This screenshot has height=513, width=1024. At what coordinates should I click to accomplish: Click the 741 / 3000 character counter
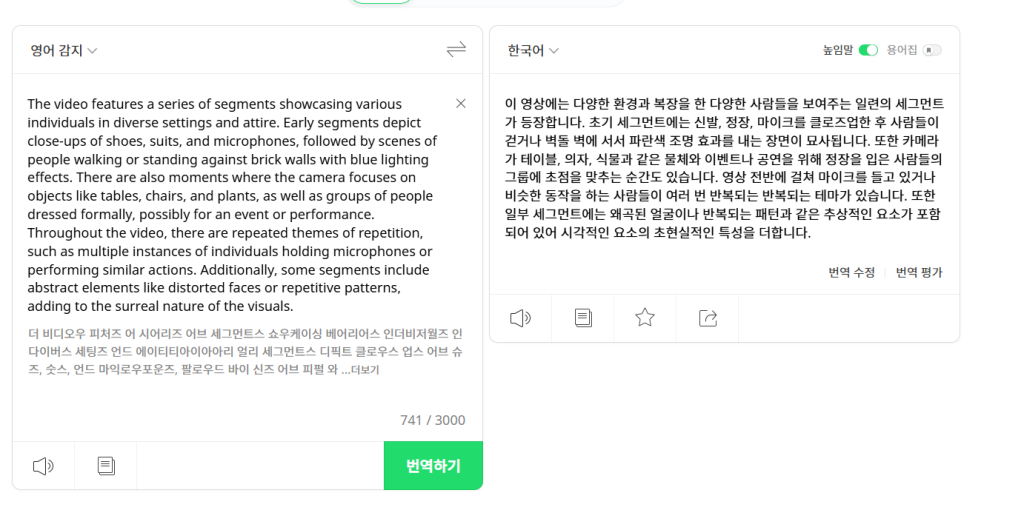(432, 420)
